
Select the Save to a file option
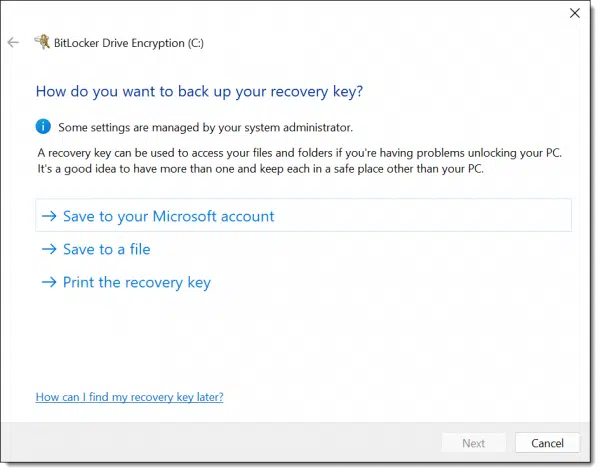pos(106,249)
